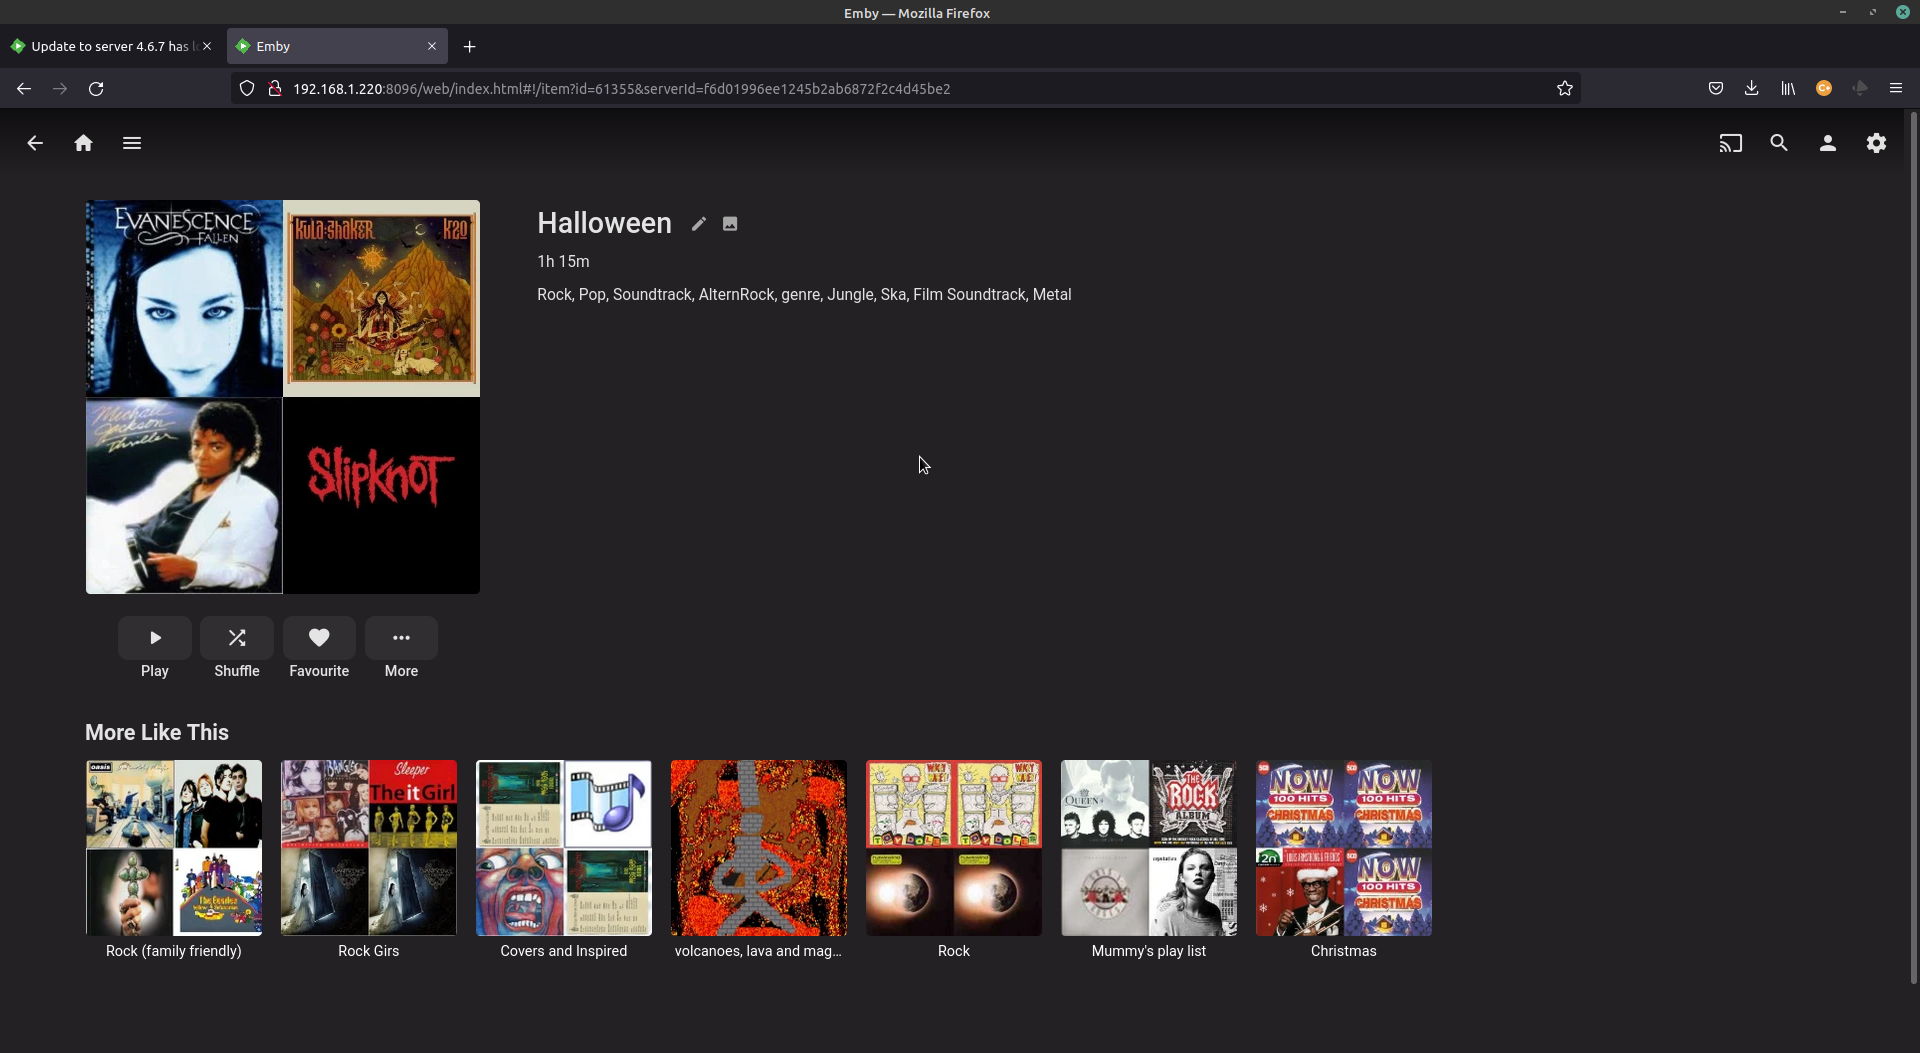This screenshot has width=1920, height=1053.
Task: Open the Emby home screen
Action: click(83, 143)
